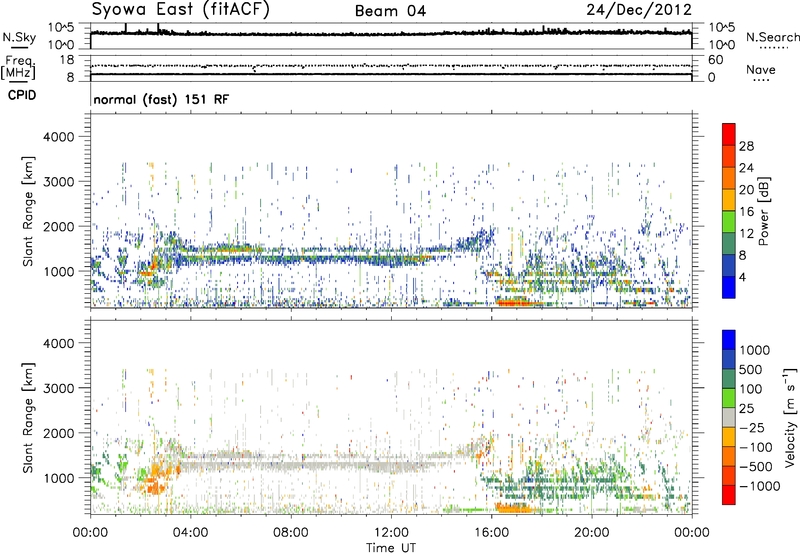The image size is (800, 554).
Task: Click the "28" power colorbar label
Action: click(x=746, y=146)
